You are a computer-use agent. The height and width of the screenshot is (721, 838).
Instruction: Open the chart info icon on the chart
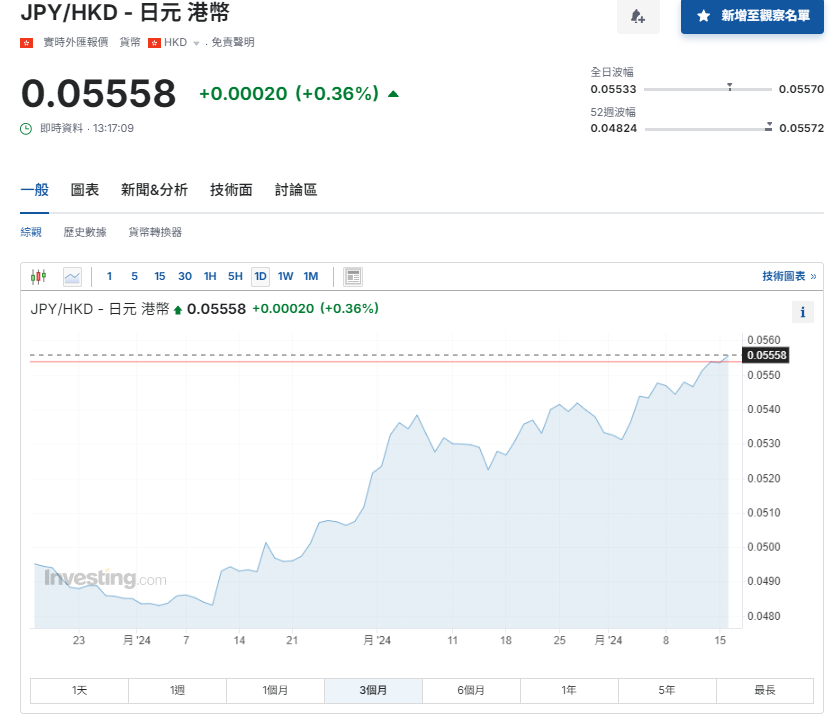pyautogui.click(x=802, y=312)
